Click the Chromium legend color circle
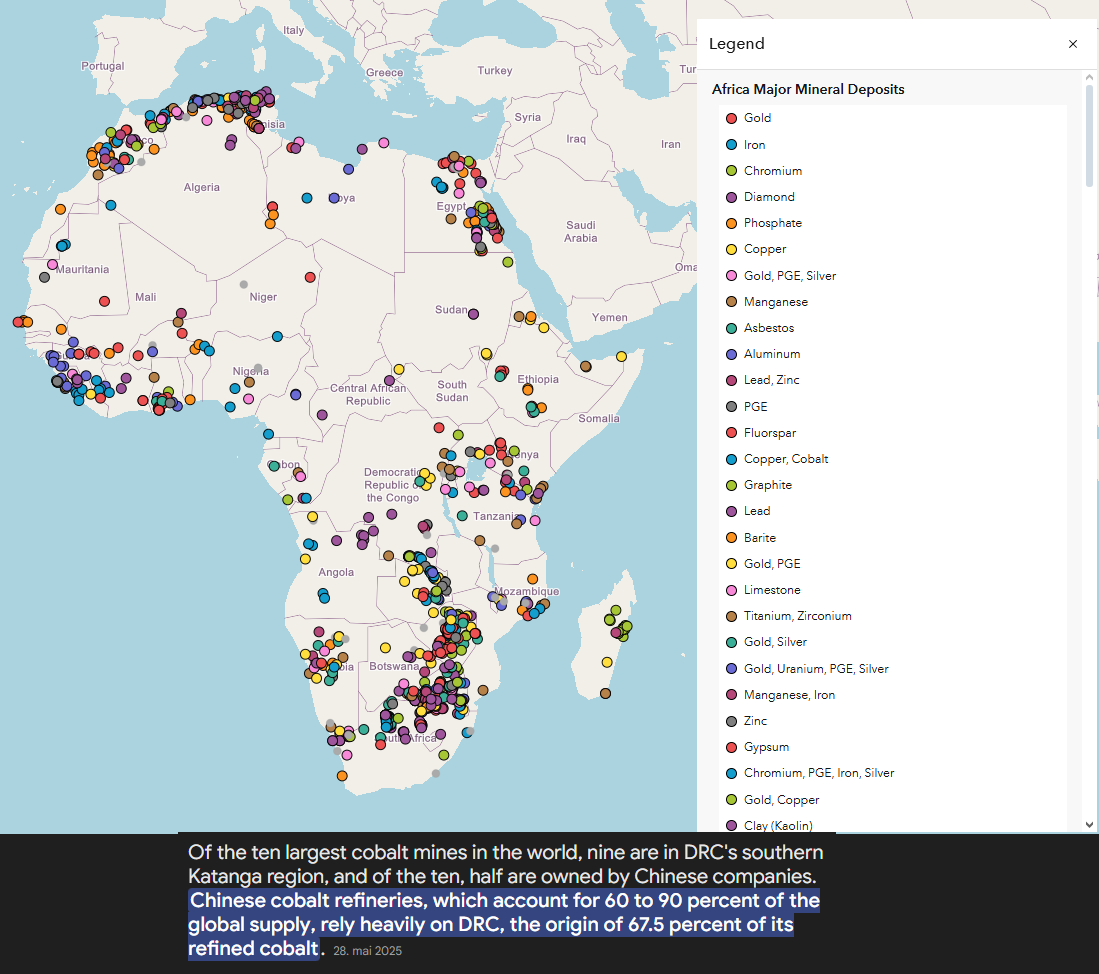1099x974 pixels. (731, 171)
